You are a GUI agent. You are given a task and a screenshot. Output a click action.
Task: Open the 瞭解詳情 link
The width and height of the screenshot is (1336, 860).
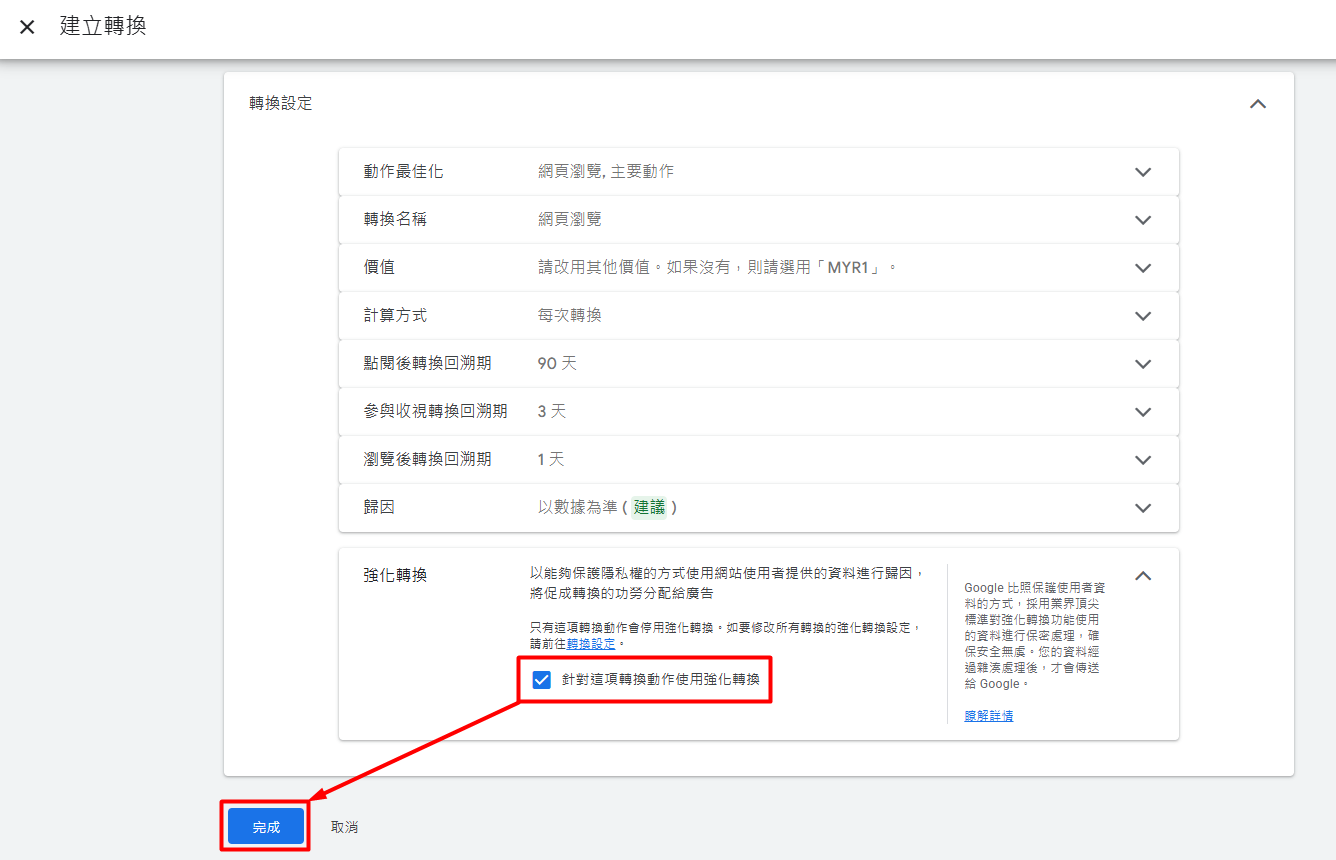coord(988,716)
